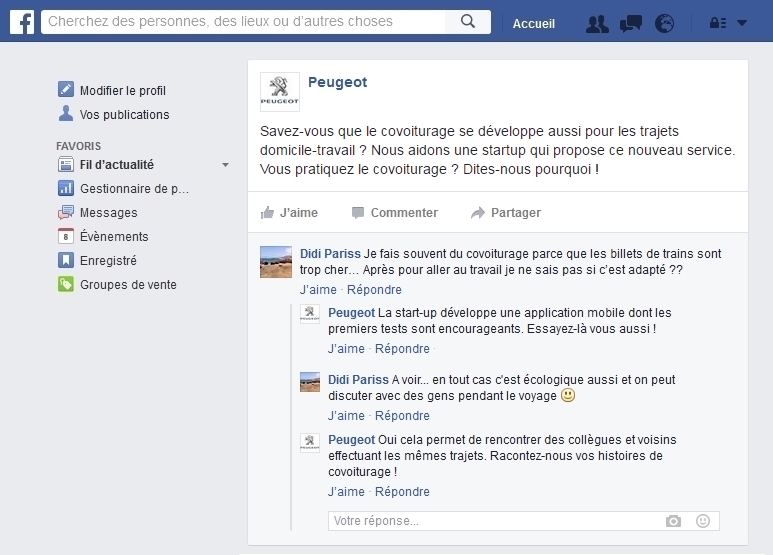The image size is (773, 555).
Task: Open Groupes de vente
Action: [x=128, y=284]
